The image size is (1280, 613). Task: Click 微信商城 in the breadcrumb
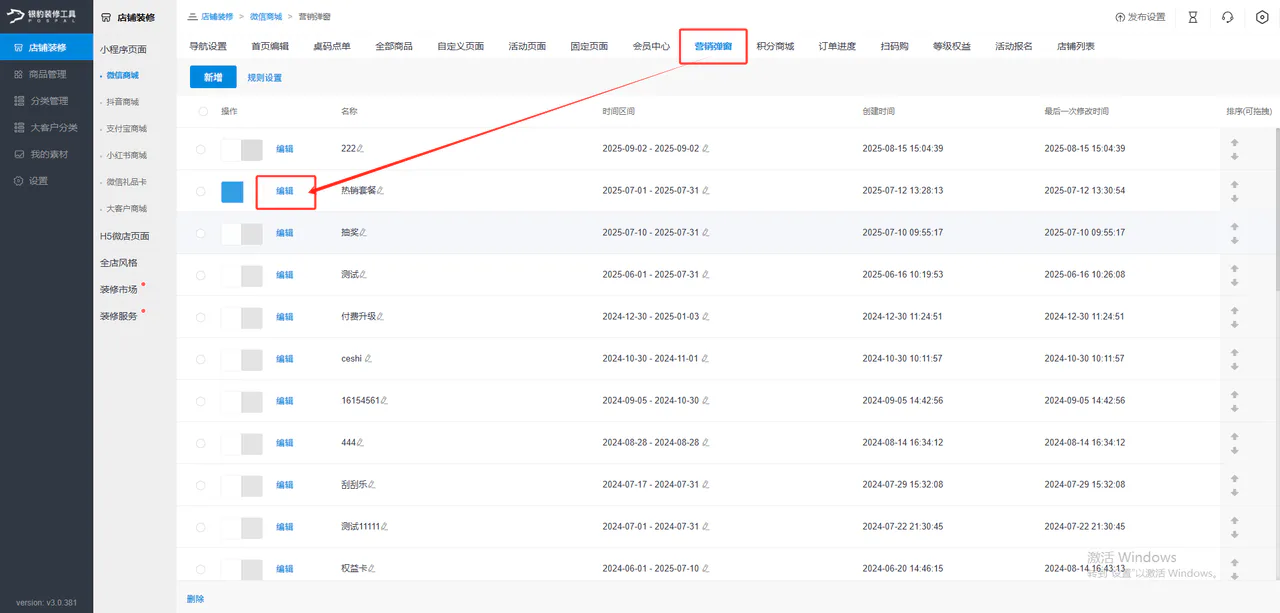[x=265, y=17]
